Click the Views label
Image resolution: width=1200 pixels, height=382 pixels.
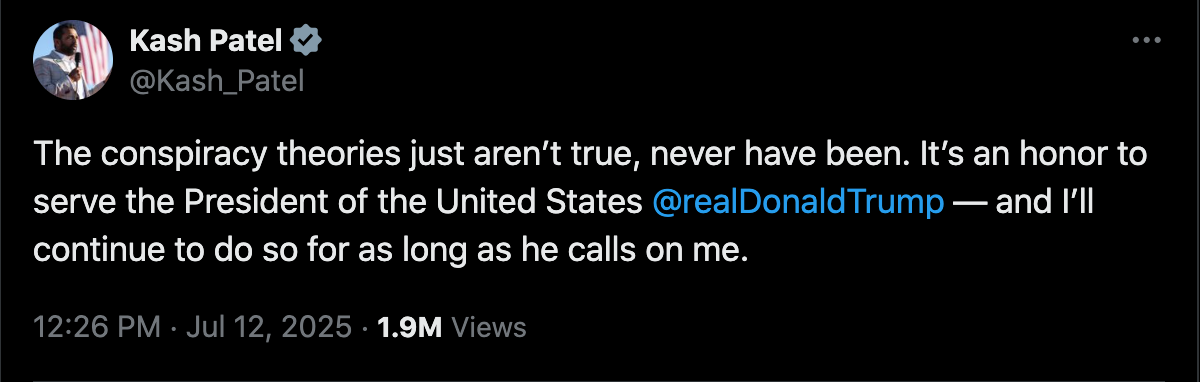489,327
